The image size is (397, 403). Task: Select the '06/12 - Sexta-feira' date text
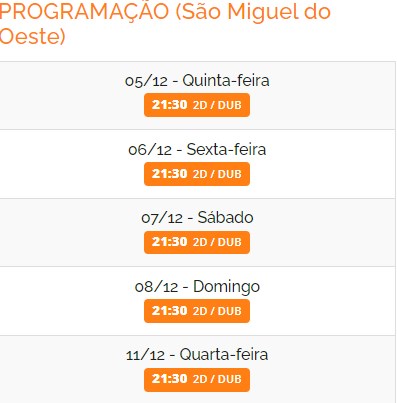pos(197,149)
